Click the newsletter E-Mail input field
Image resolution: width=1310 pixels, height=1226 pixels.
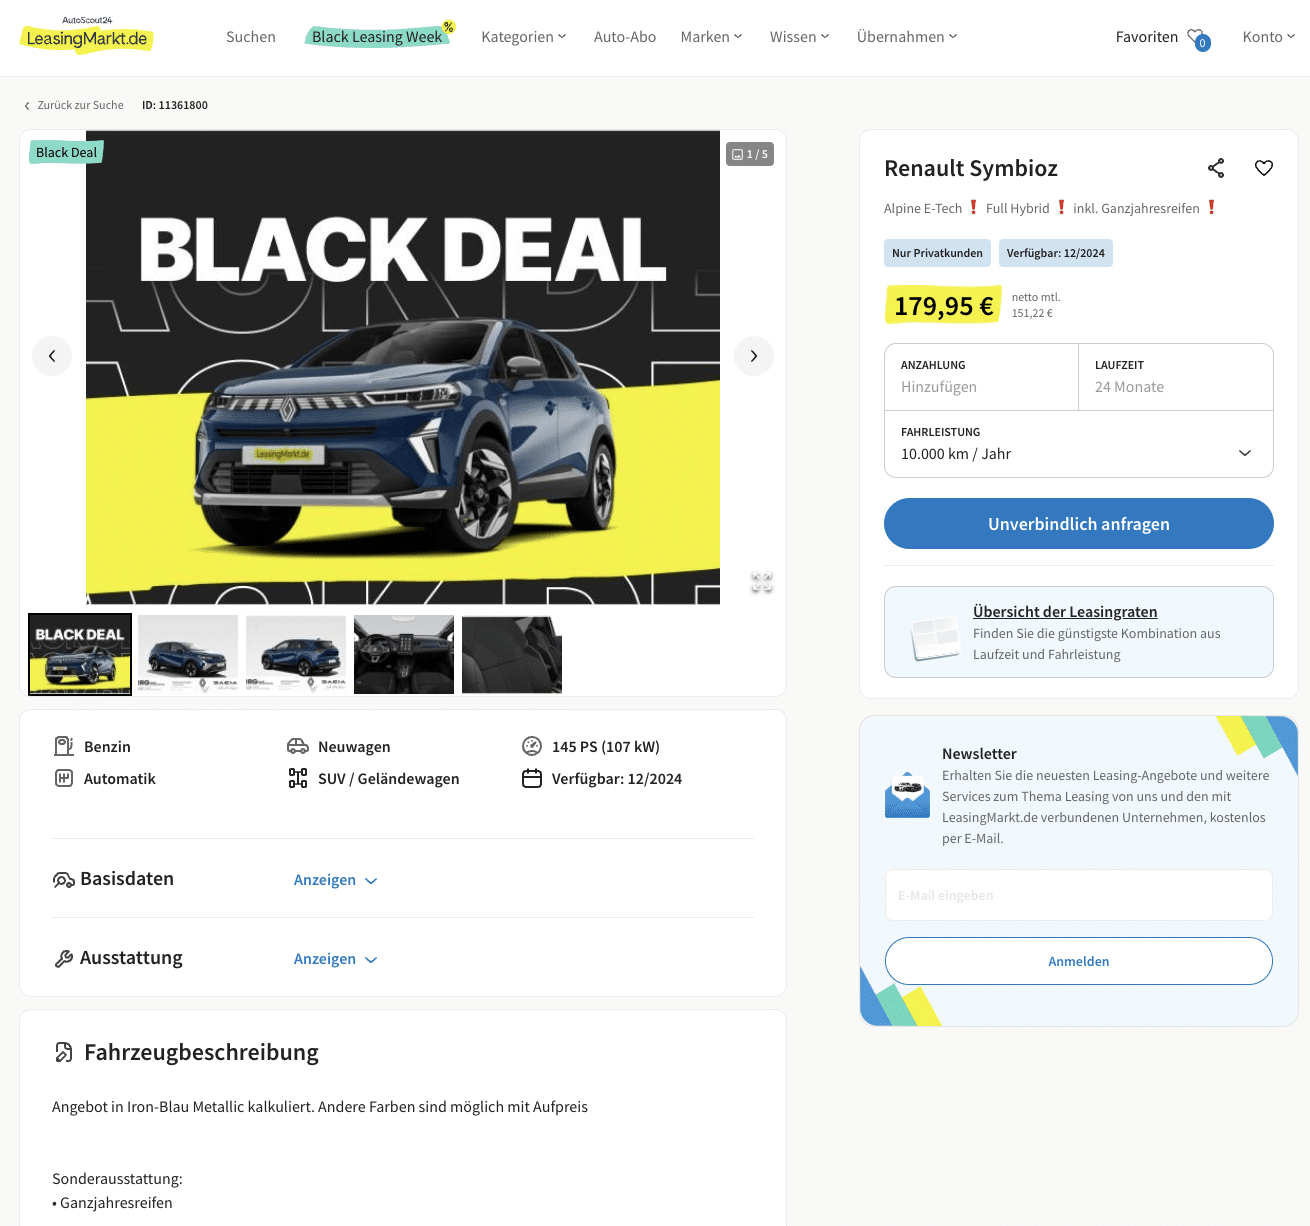pyautogui.click(x=1079, y=895)
